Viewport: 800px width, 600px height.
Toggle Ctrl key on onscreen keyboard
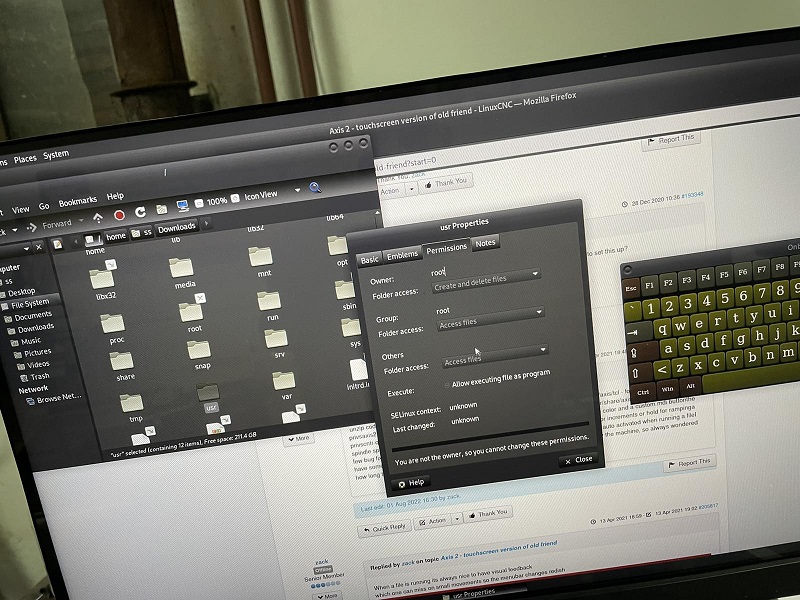tap(643, 392)
